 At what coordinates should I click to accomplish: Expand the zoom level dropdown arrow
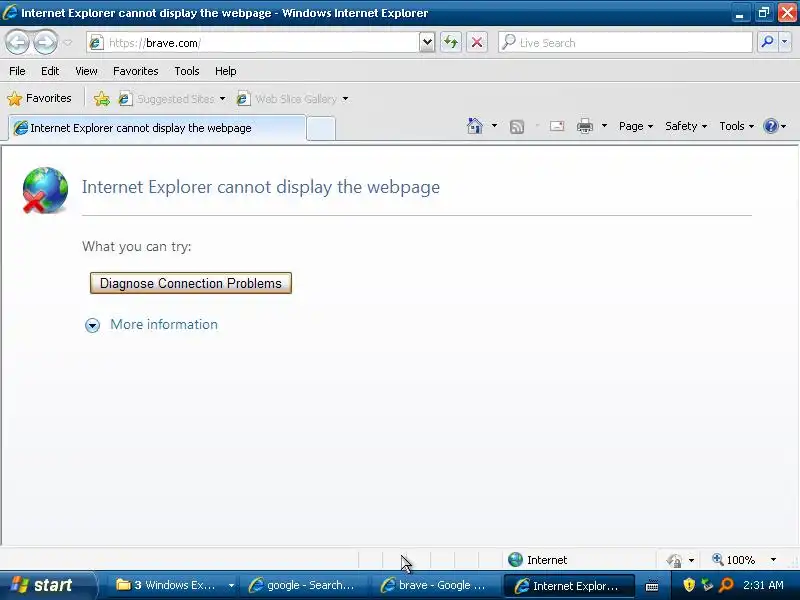coord(773,560)
